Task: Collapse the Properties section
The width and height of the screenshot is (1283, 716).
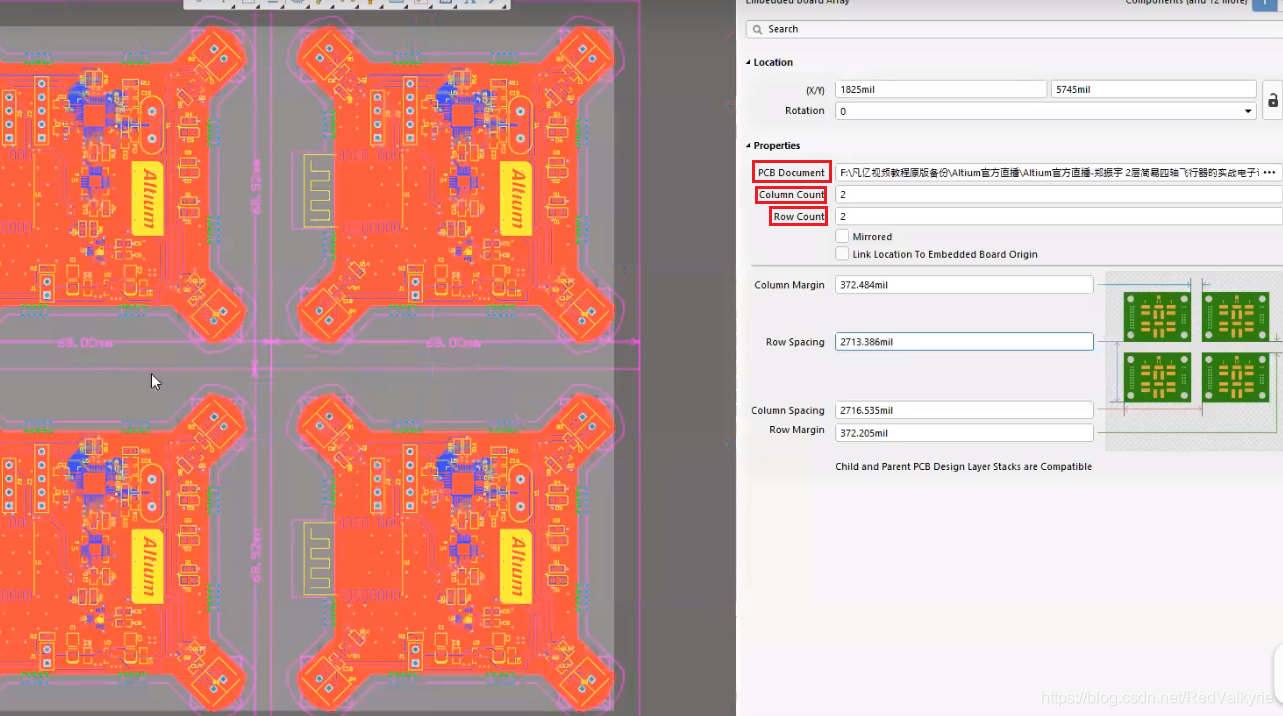Action: click(748, 146)
